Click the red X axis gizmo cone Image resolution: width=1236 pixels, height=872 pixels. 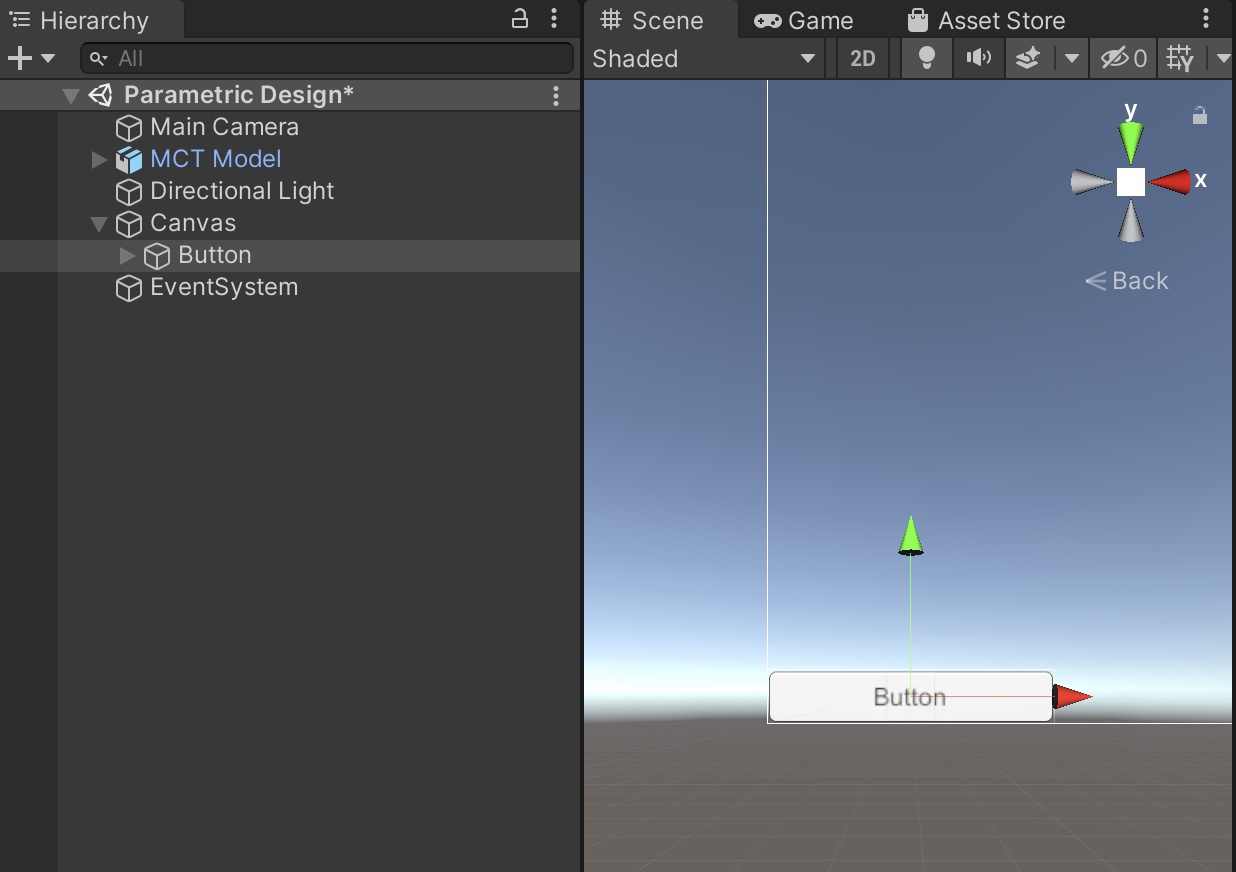point(1169,181)
